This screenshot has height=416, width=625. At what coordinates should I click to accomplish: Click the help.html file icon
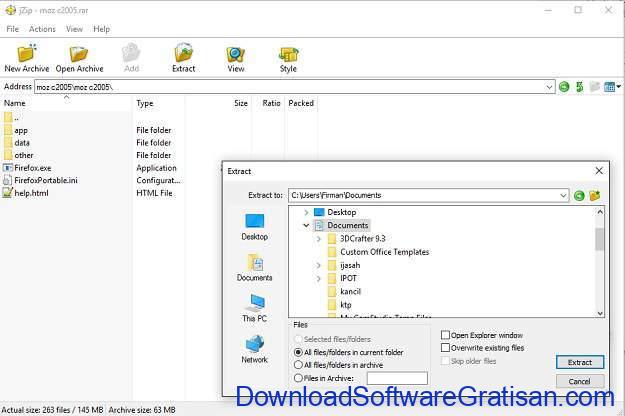[x=8, y=193]
